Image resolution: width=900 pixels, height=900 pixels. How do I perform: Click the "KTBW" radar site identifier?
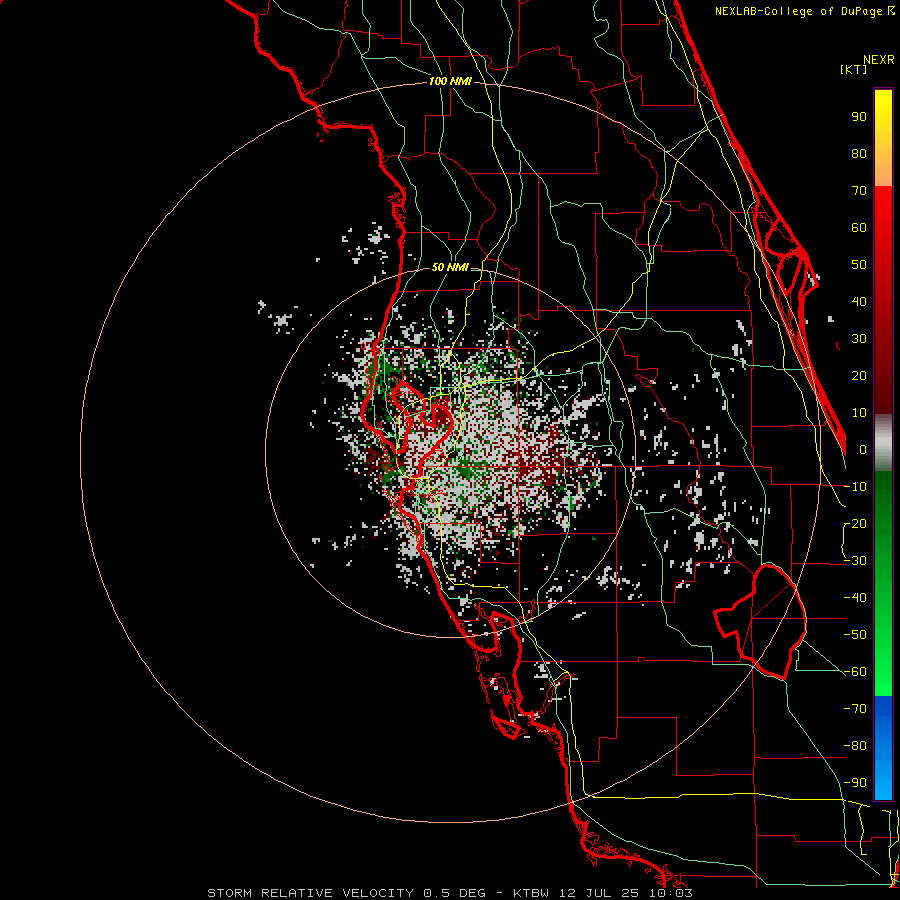coord(531,893)
